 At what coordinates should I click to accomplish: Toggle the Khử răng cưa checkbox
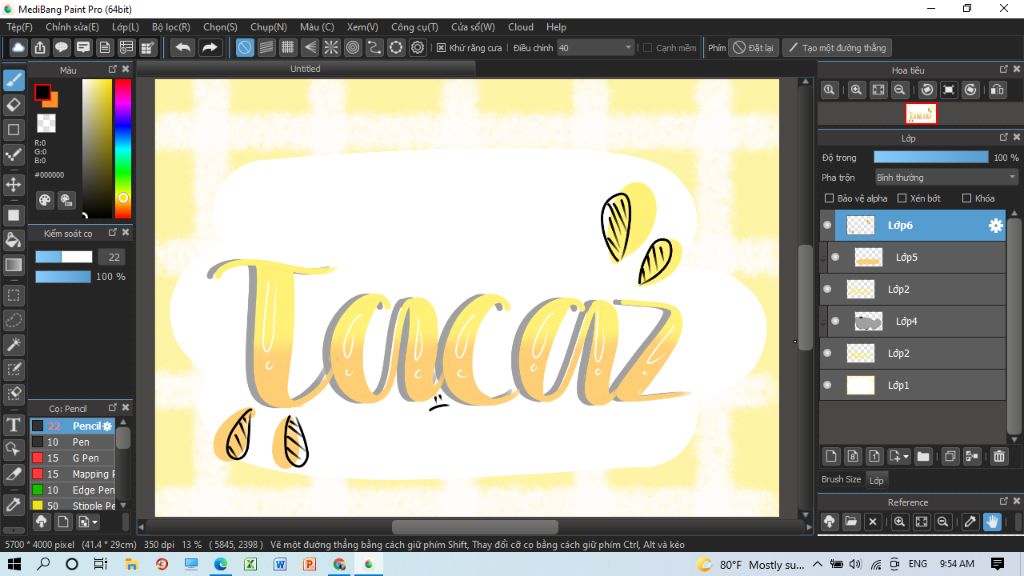point(441,48)
